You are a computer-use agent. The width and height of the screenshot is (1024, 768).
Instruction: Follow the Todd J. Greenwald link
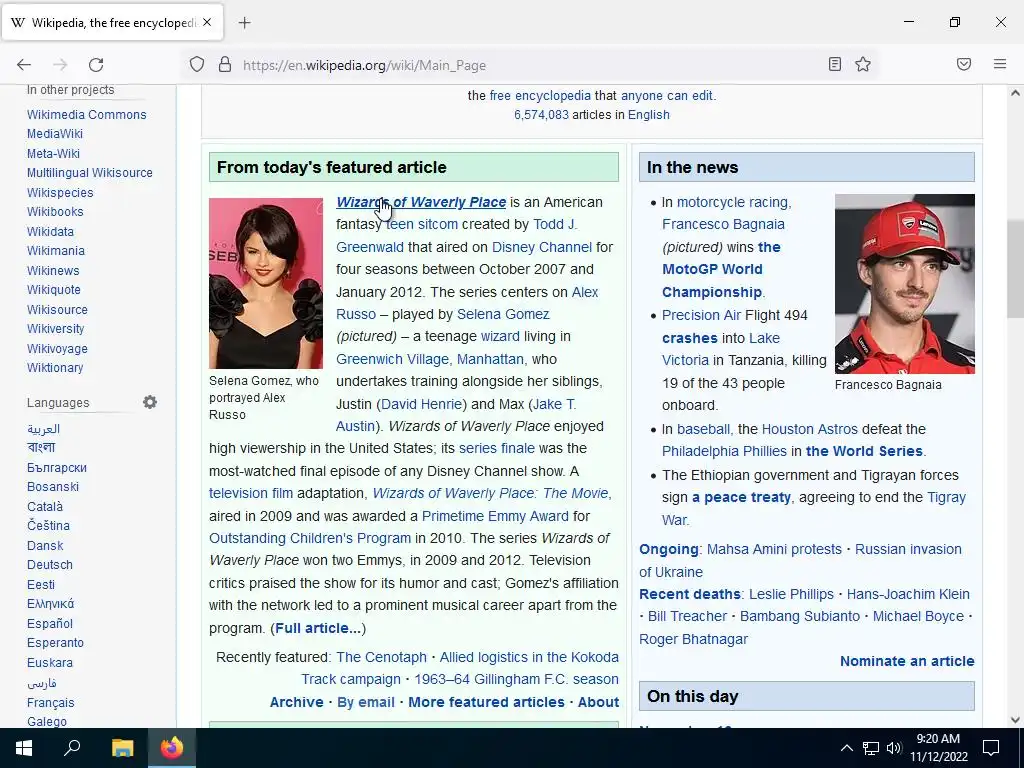554,225
